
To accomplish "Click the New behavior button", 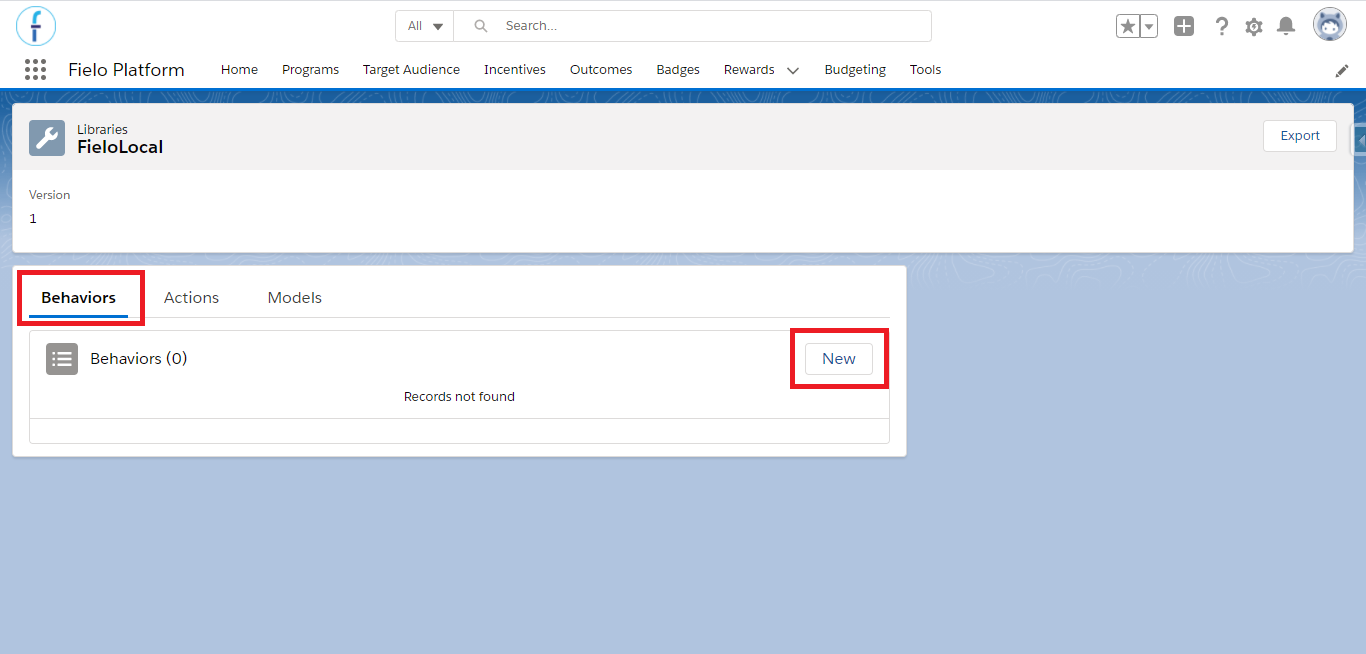I will (839, 359).
